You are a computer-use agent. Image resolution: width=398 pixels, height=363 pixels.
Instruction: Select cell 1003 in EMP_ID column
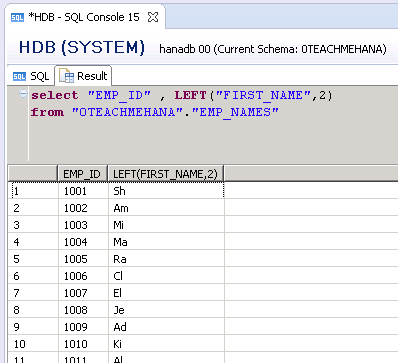(x=83, y=225)
